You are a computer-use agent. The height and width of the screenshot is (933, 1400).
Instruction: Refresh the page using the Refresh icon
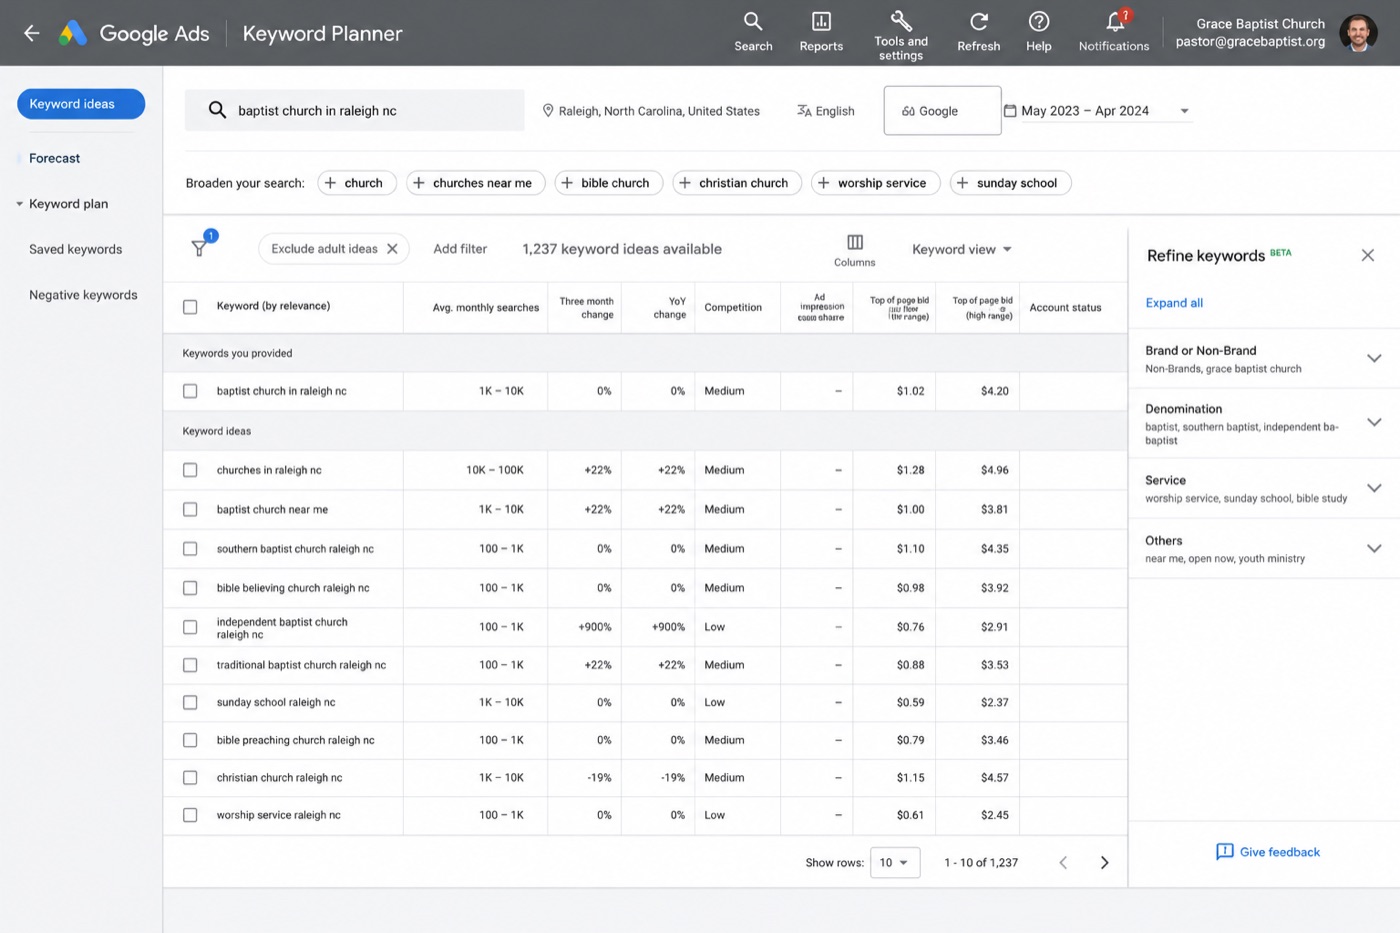(x=978, y=32)
